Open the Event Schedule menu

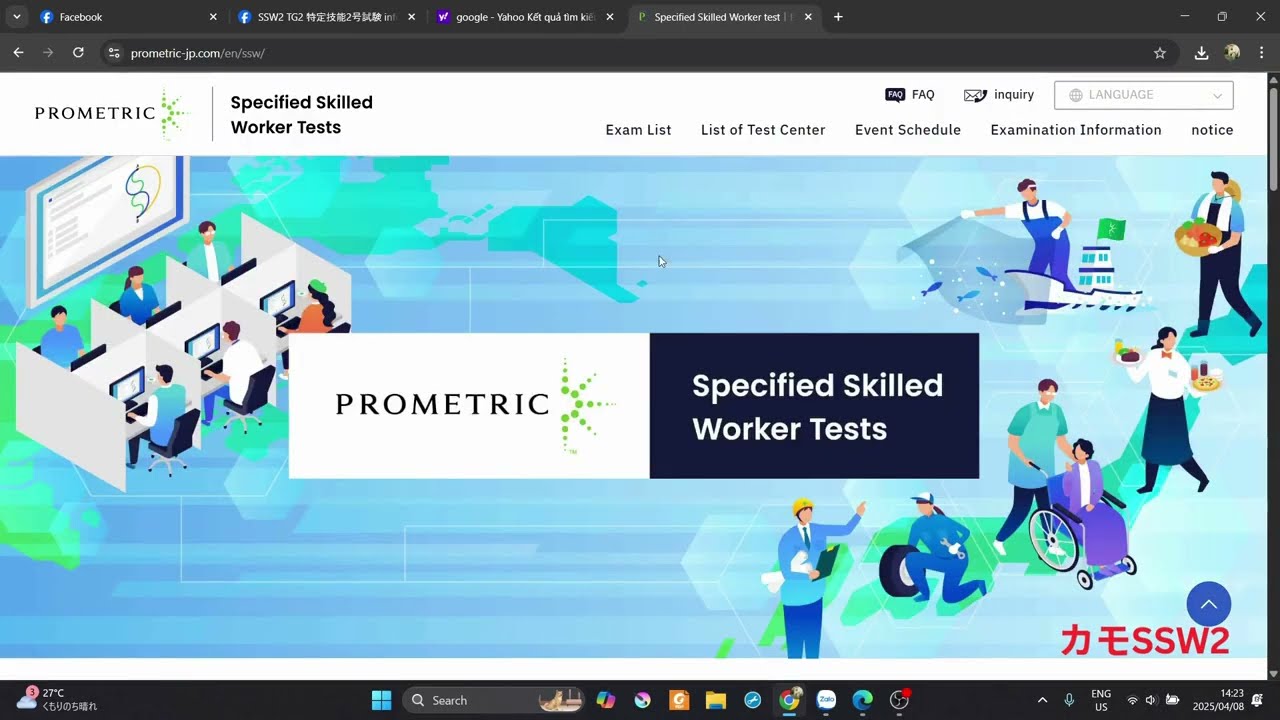[x=908, y=130]
